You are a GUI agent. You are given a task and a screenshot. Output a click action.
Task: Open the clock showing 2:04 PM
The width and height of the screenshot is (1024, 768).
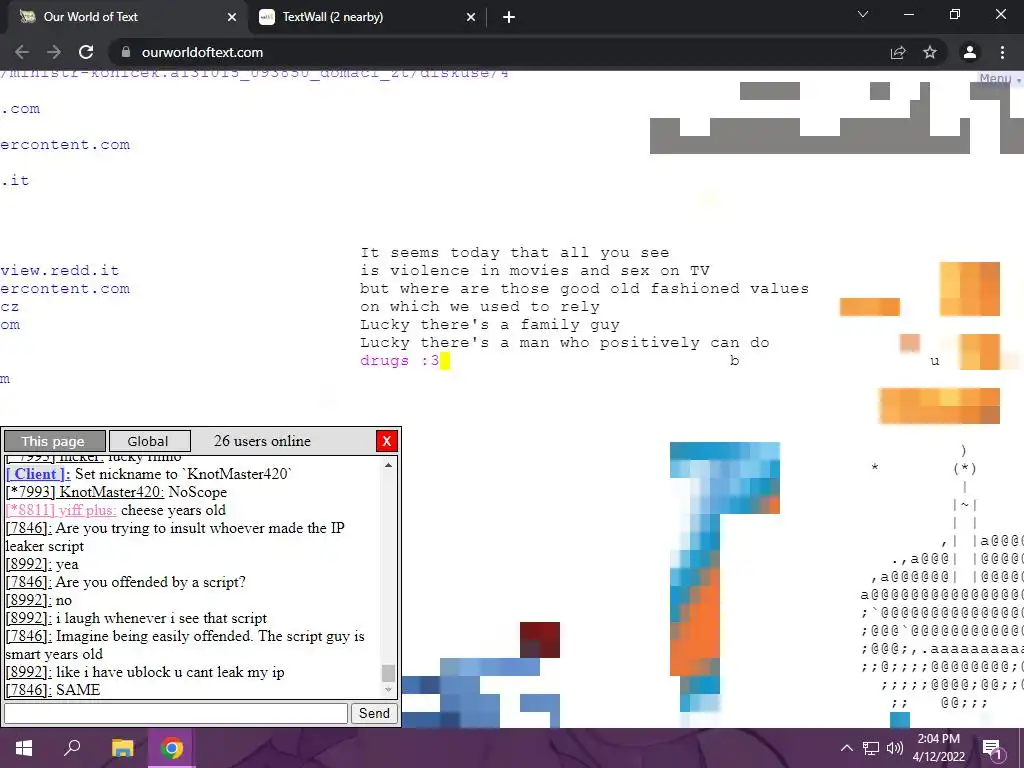938,748
